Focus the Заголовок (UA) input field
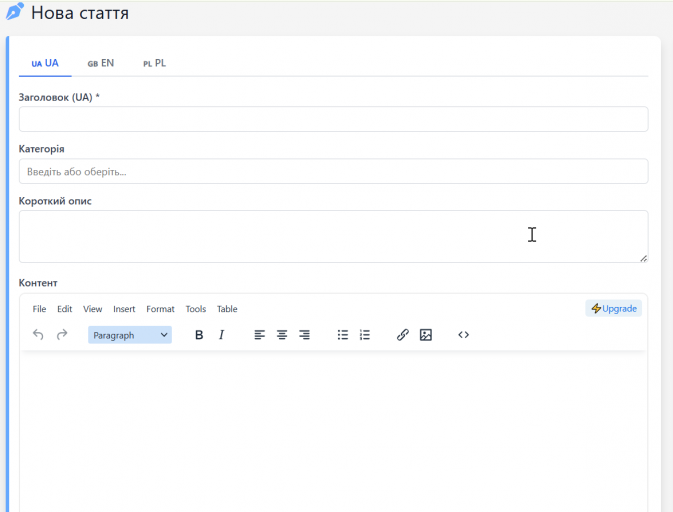 coord(333,119)
